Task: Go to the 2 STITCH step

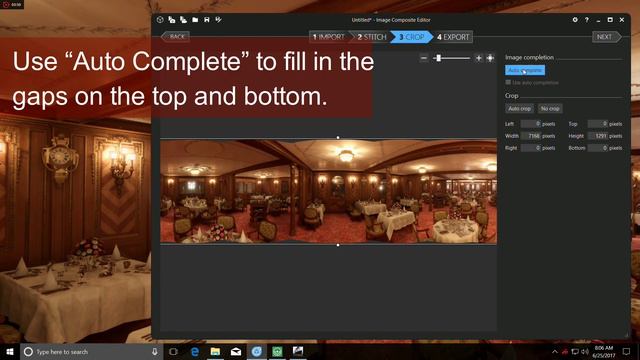Action: tap(371, 37)
